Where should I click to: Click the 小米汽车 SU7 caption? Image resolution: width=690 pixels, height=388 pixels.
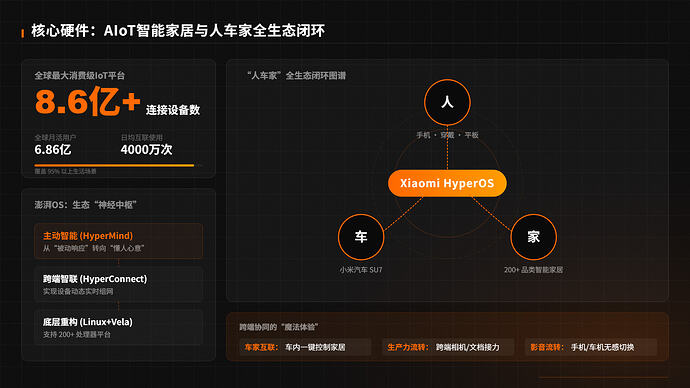(361, 270)
